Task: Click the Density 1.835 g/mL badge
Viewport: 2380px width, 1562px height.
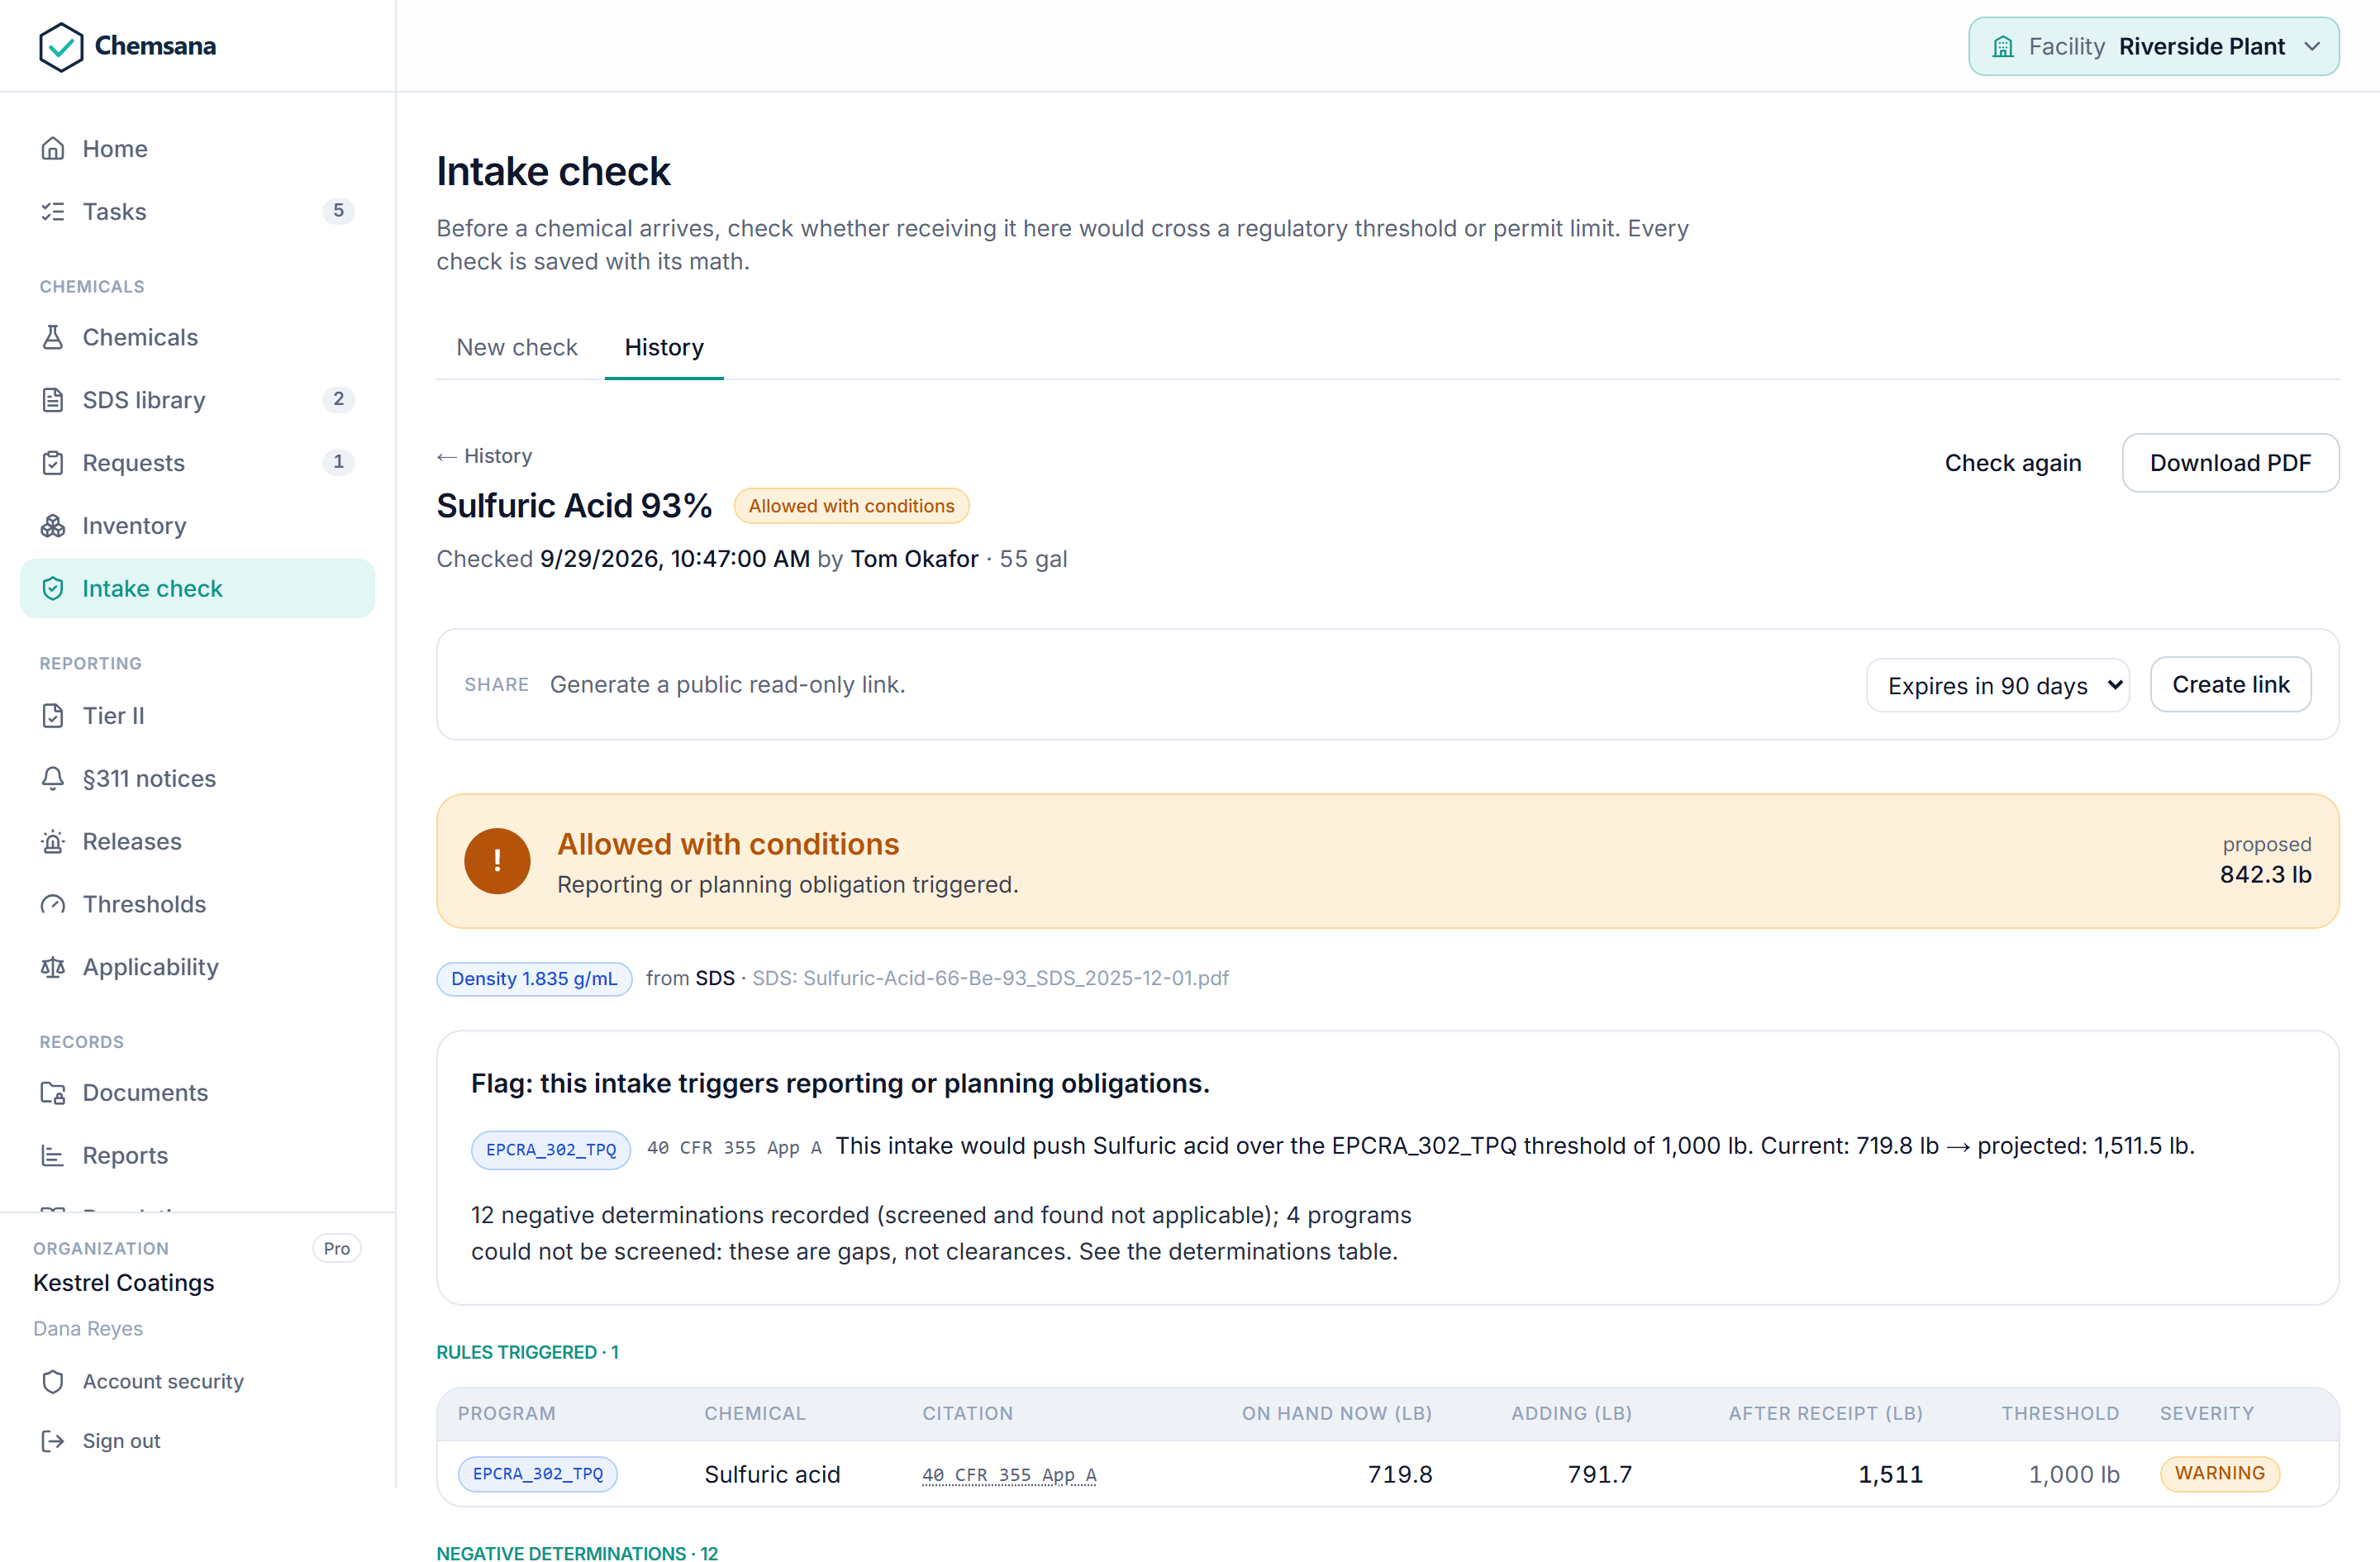Action: [x=534, y=979]
